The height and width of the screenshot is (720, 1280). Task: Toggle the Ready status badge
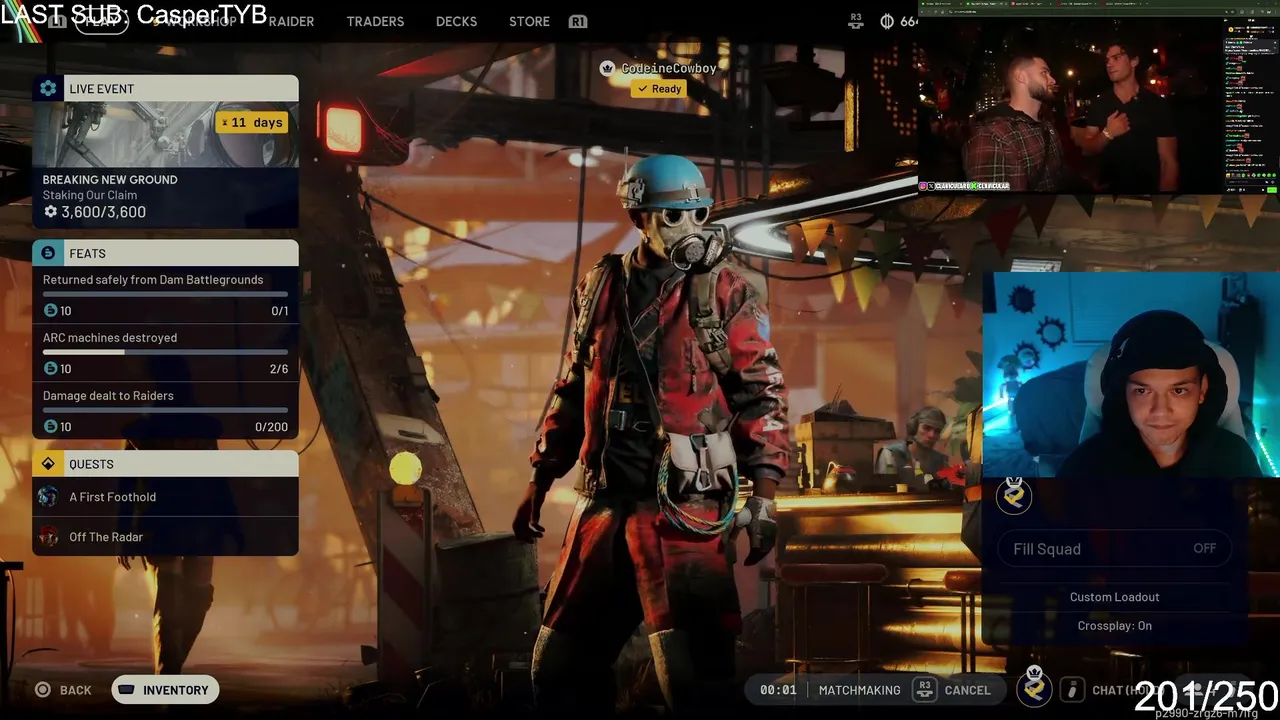click(659, 89)
